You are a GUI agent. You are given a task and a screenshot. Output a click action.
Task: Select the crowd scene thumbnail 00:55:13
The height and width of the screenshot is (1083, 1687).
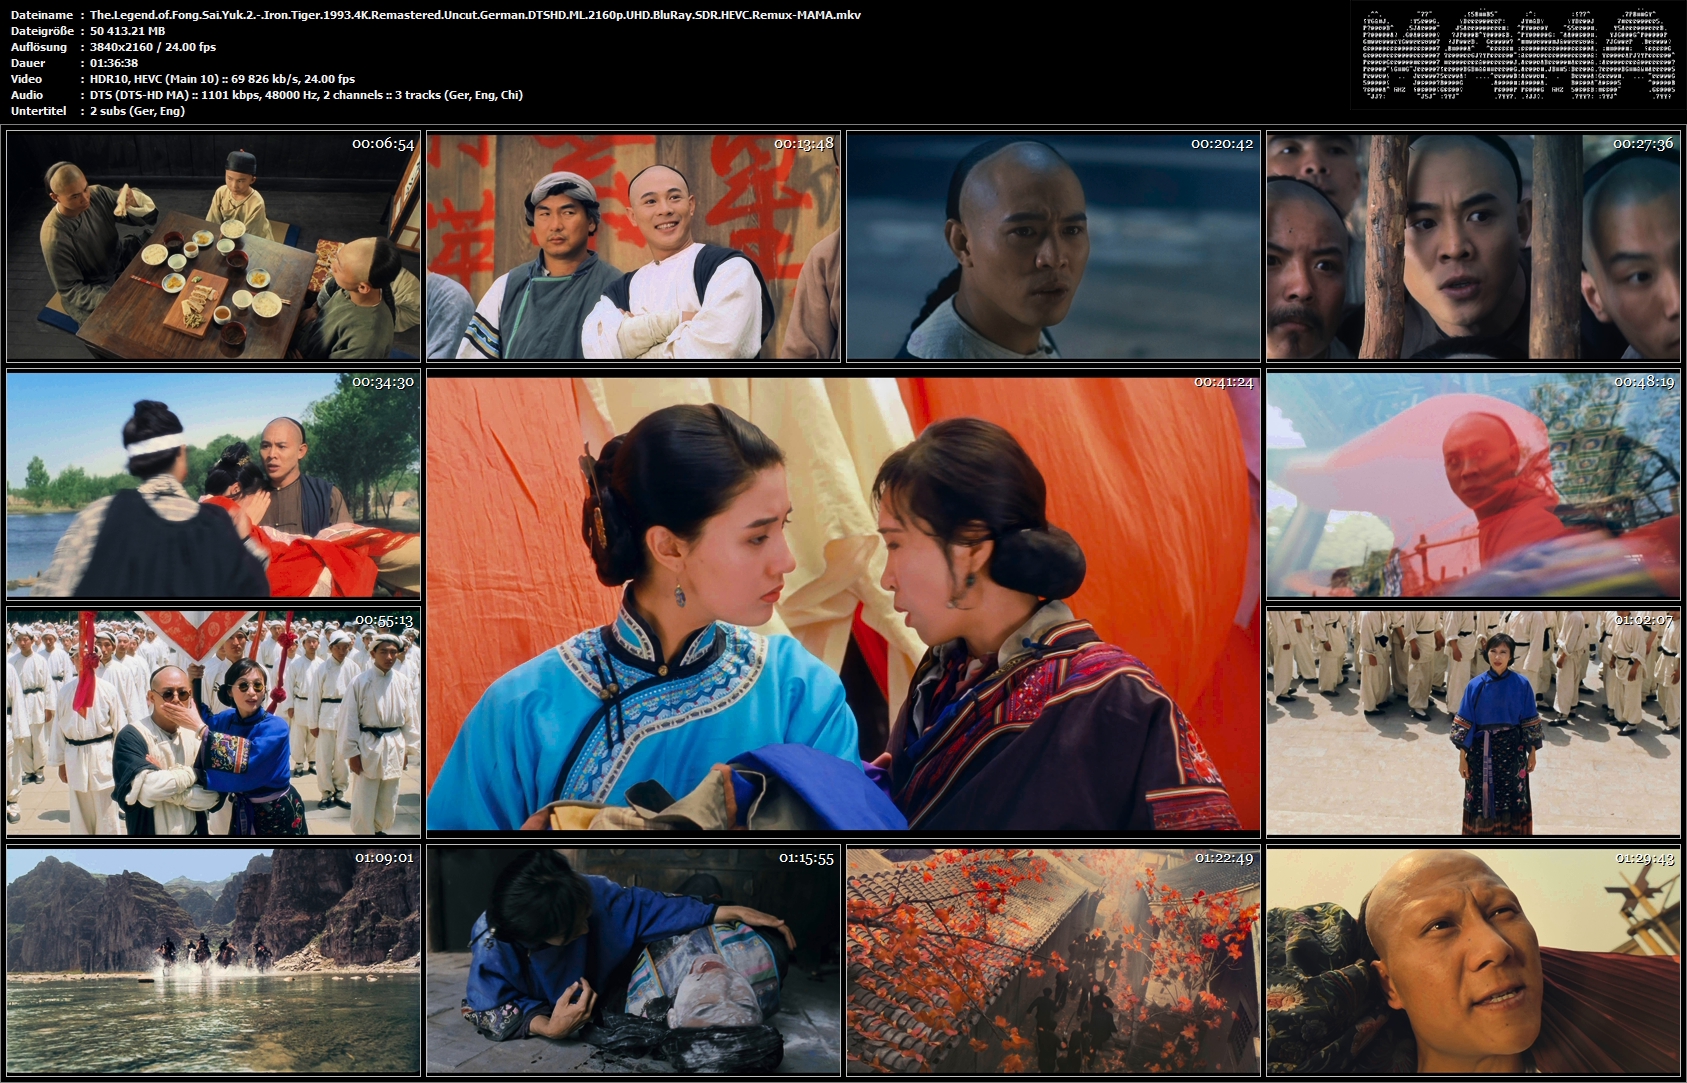click(x=213, y=722)
